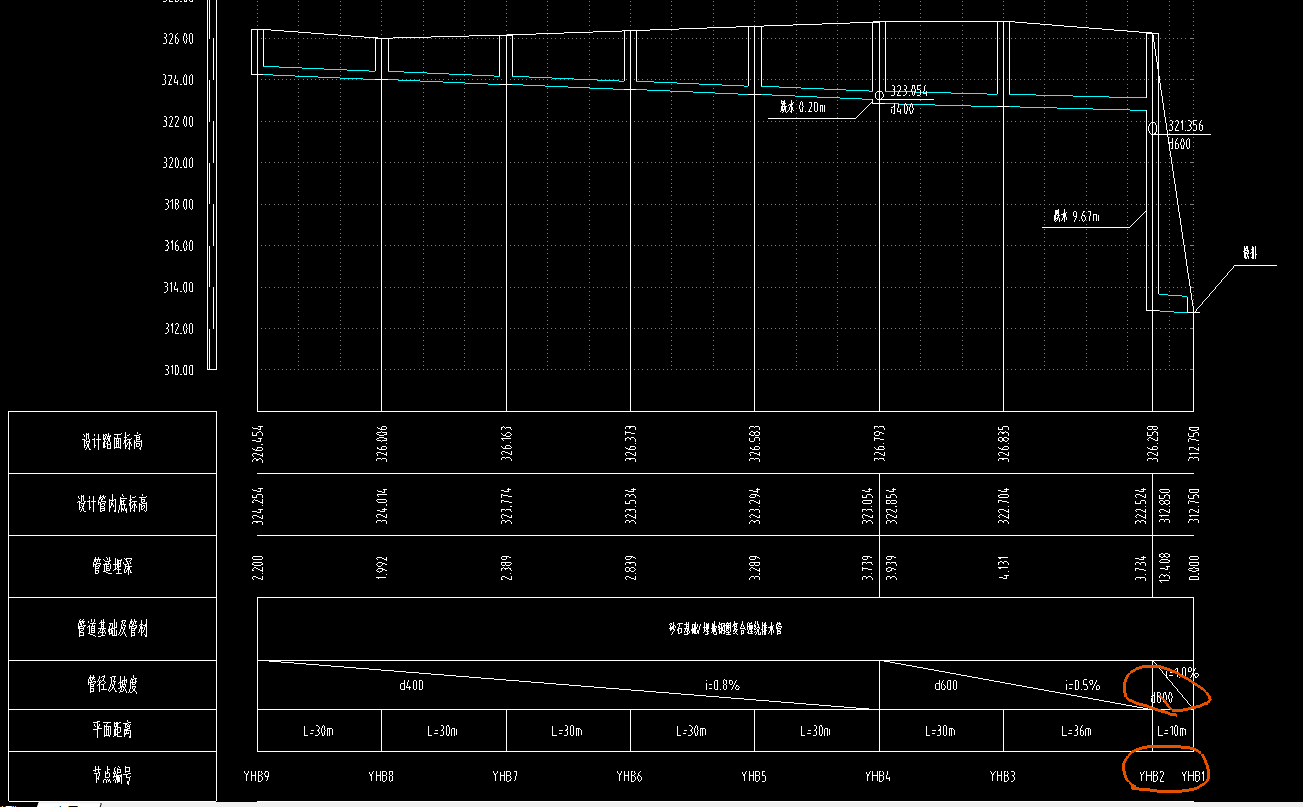Viewport: 1303px width, 807px height.
Task: Click the d800 pipe diameter text
Action: (x=1163, y=697)
